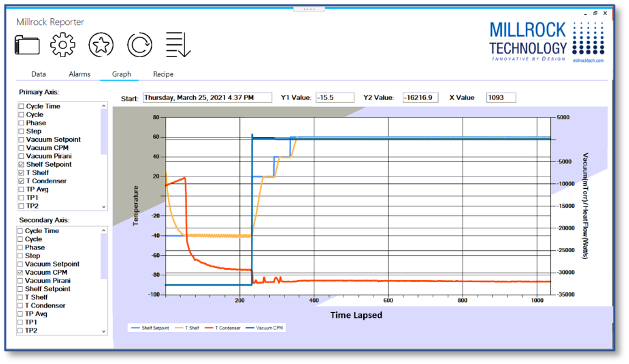Click the Secondary Axis scrollbar thumb
629x364 pixels.
104,256
